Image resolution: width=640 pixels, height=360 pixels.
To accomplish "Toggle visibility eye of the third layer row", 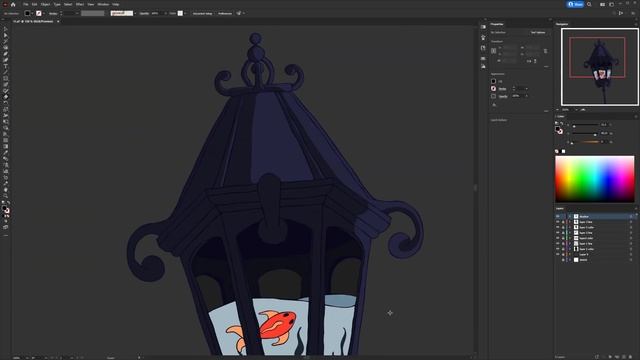I will coord(558,227).
